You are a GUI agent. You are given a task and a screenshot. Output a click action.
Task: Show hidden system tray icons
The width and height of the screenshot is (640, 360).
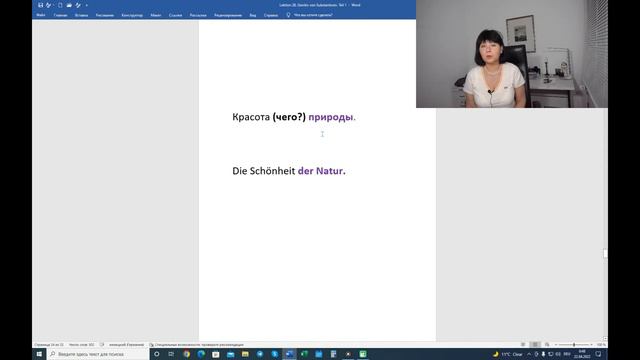click(x=529, y=354)
